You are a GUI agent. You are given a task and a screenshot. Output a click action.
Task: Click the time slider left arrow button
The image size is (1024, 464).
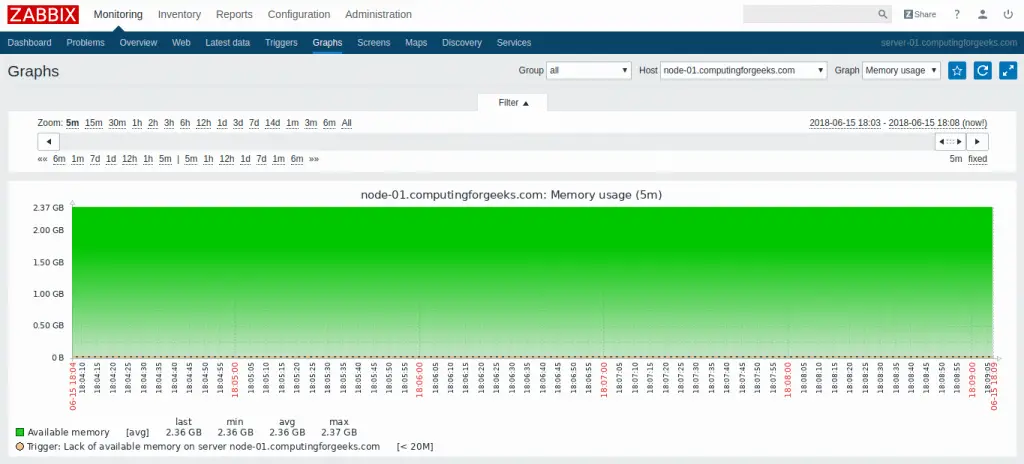point(43,142)
